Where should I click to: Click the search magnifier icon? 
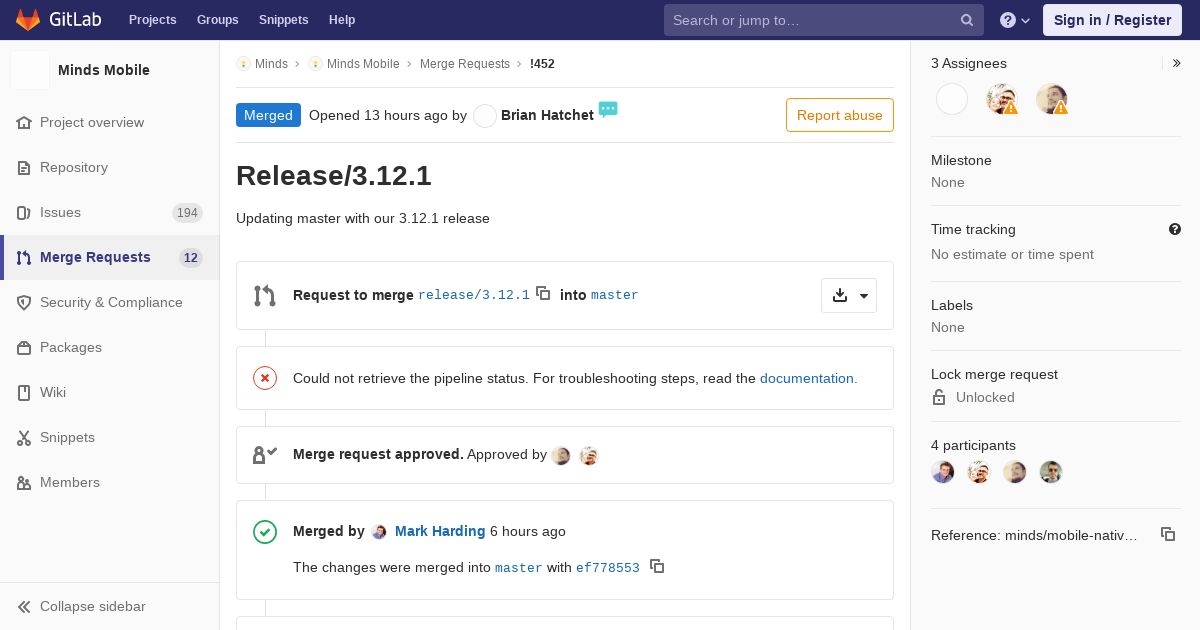coord(967,20)
